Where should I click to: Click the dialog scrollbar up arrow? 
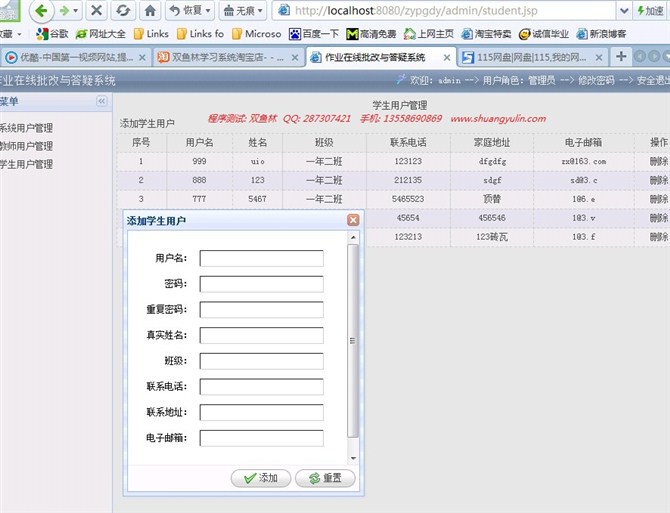353,237
